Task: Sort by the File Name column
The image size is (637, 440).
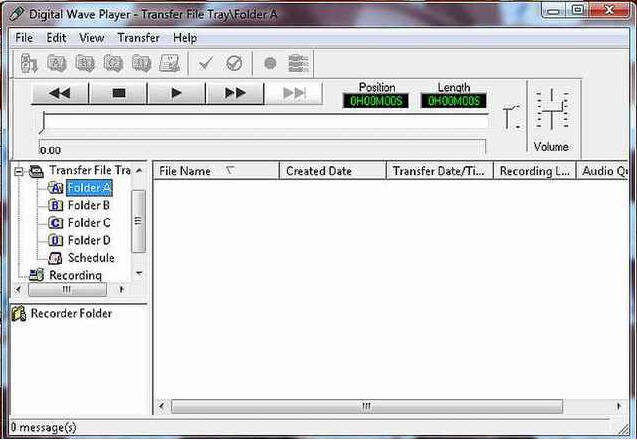Action: click(x=216, y=171)
